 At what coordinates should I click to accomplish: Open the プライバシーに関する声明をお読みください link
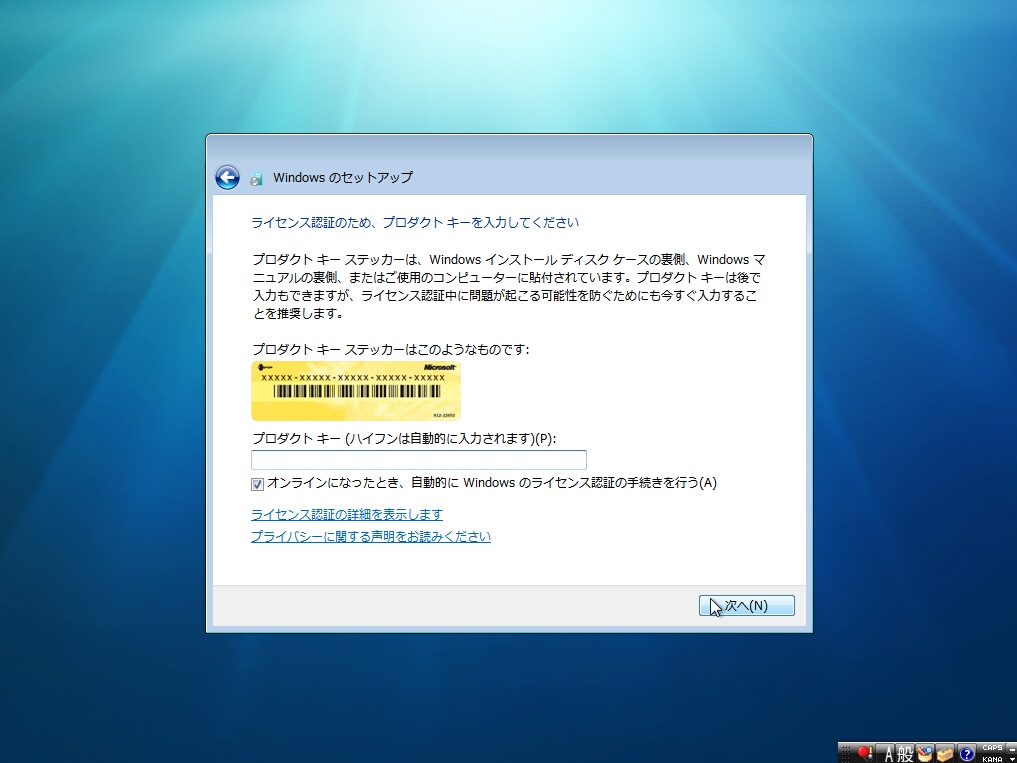pos(371,537)
